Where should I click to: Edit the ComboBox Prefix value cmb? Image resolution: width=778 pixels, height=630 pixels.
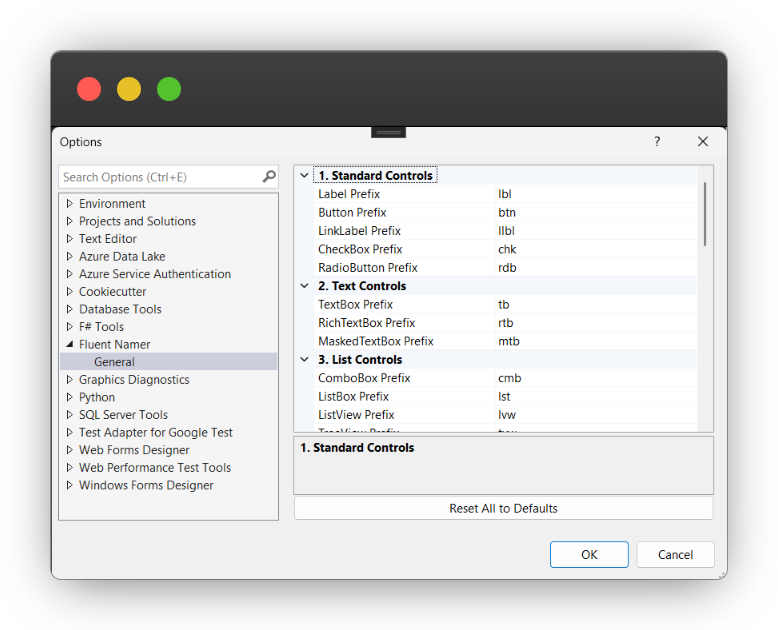click(x=510, y=378)
